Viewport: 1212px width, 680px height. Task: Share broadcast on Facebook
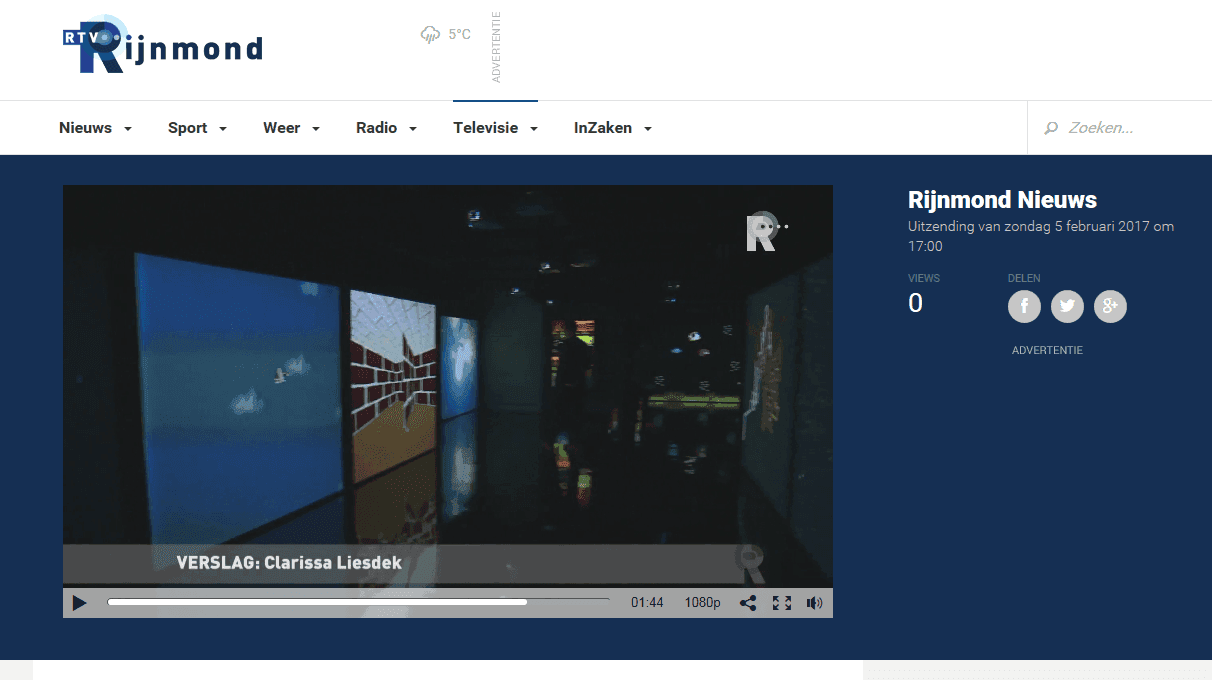pos(1024,306)
